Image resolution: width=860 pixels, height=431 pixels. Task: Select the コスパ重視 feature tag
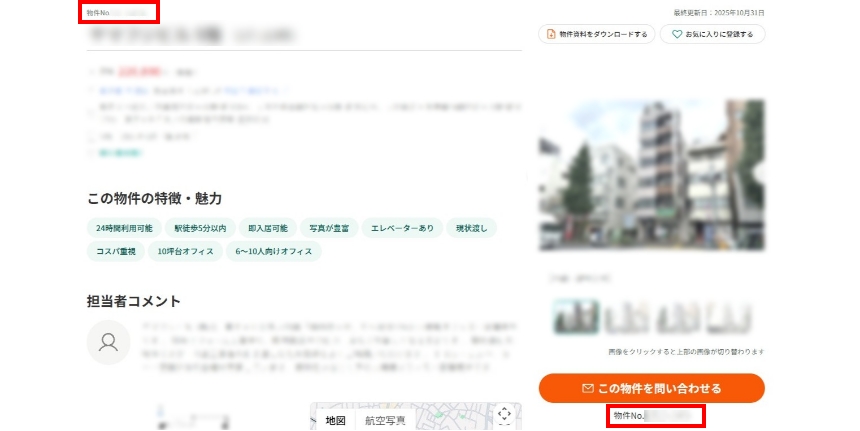116,251
